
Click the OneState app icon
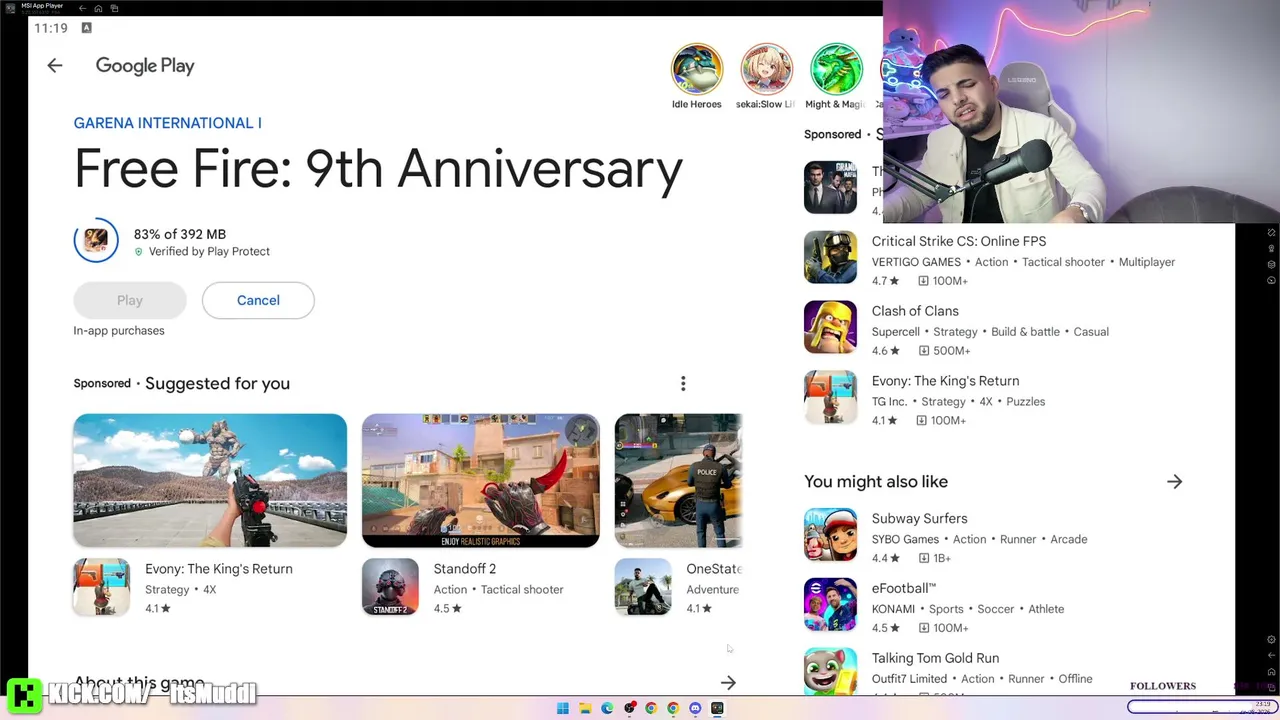[643, 587]
